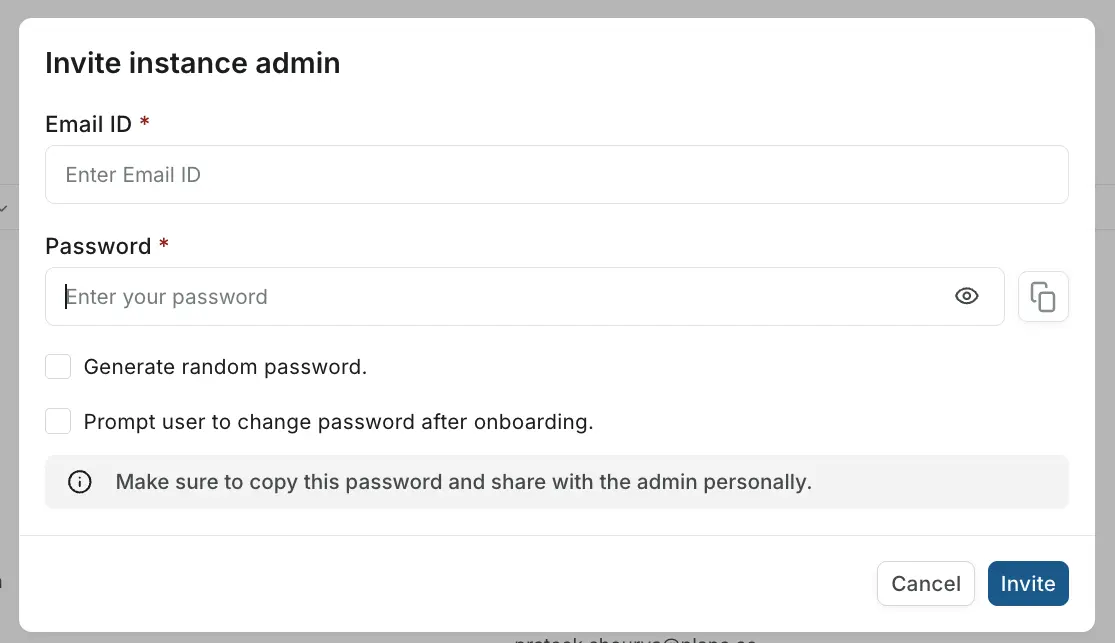Send the invitation with the Invite button
Screen dimensions: 1115x643
pyautogui.click(x=1028, y=583)
